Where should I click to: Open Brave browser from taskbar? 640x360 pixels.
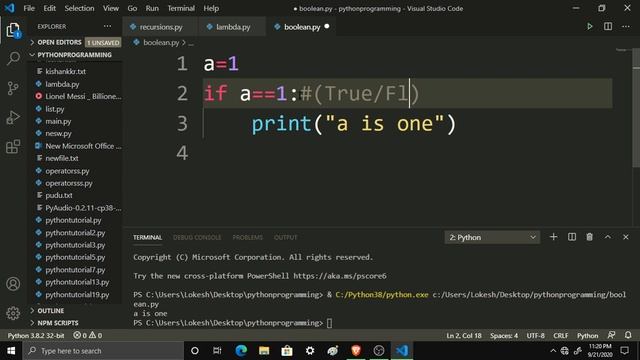point(356,351)
